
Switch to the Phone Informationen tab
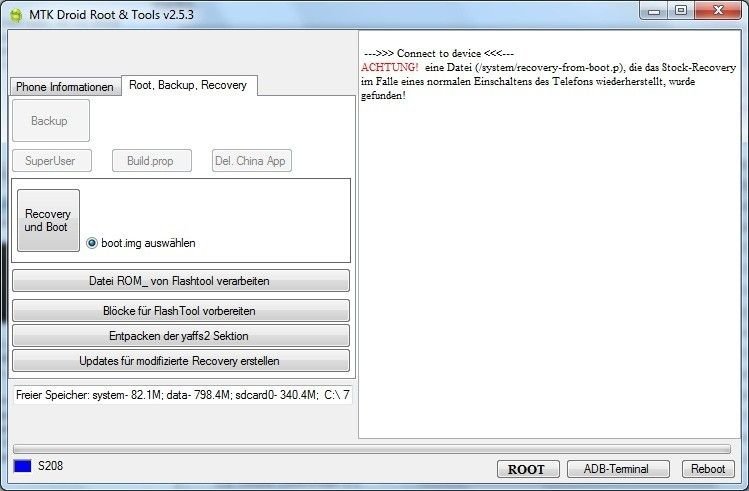tap(65, 87)
